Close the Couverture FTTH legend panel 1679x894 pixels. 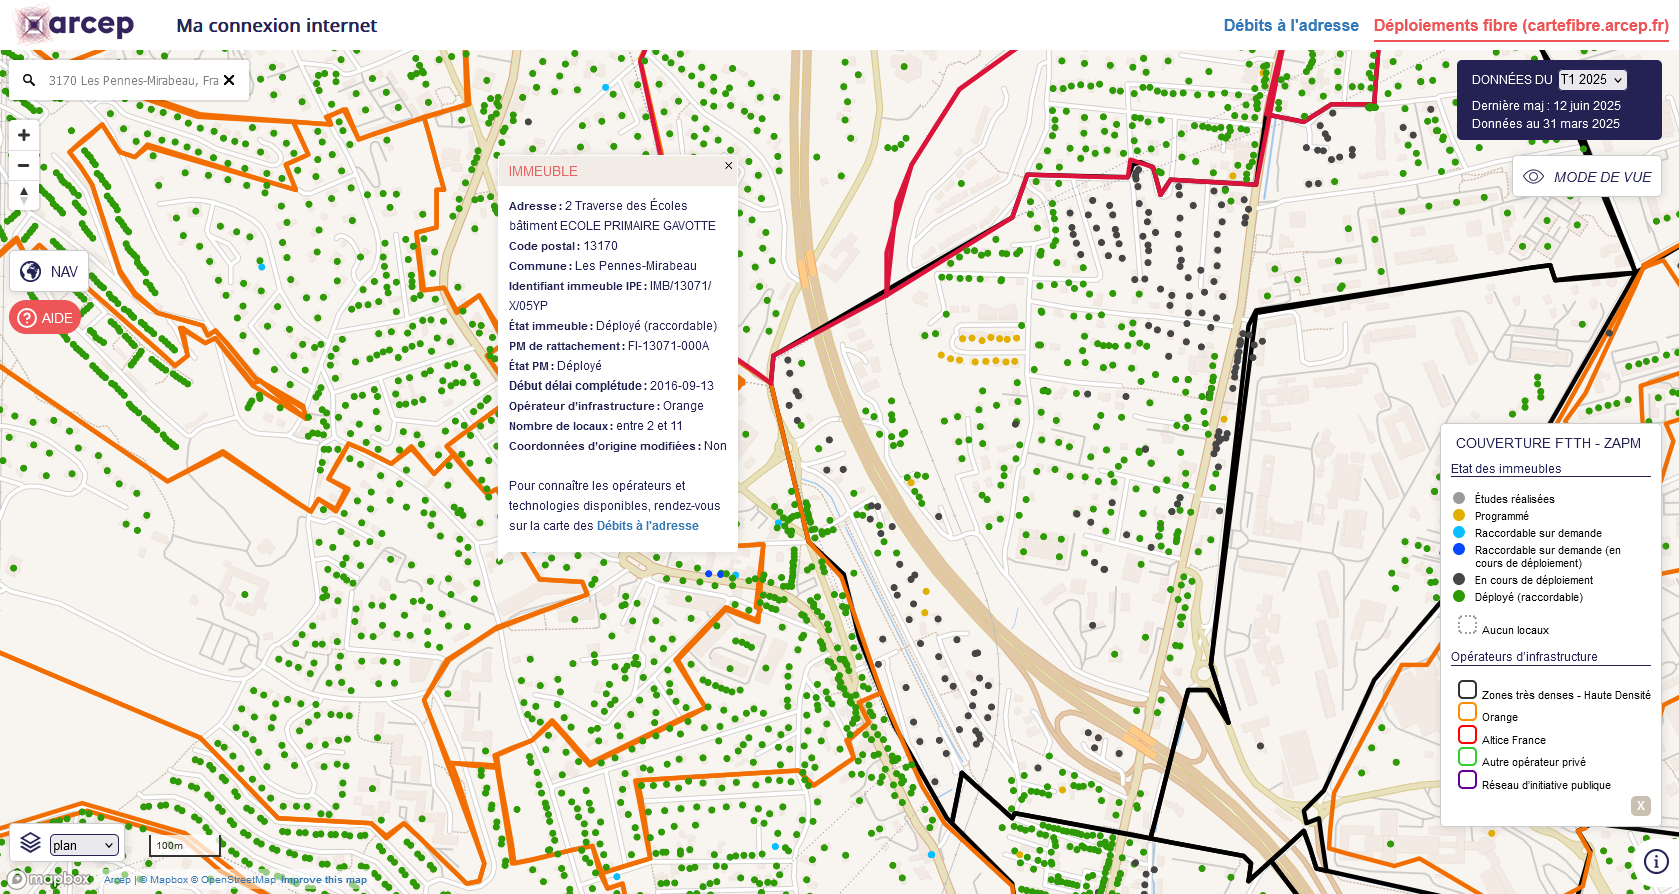pyautogui.click(x=1640, y=805)
